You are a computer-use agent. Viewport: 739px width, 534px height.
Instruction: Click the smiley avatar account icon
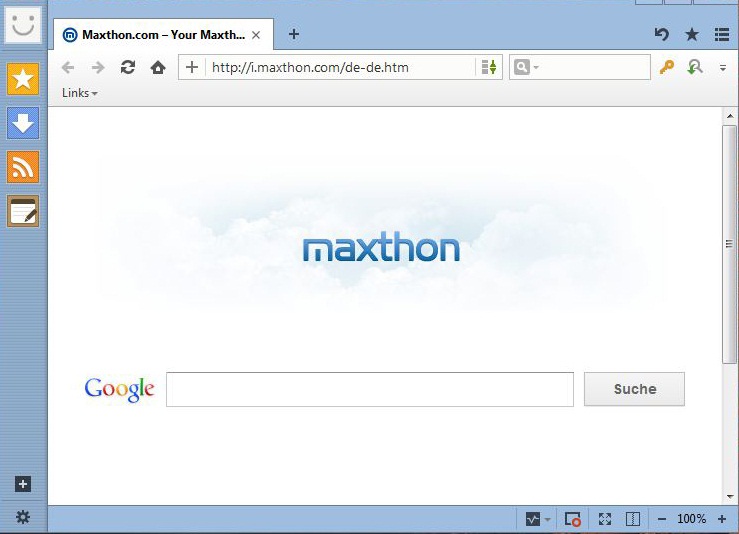[x=23, y=25]
